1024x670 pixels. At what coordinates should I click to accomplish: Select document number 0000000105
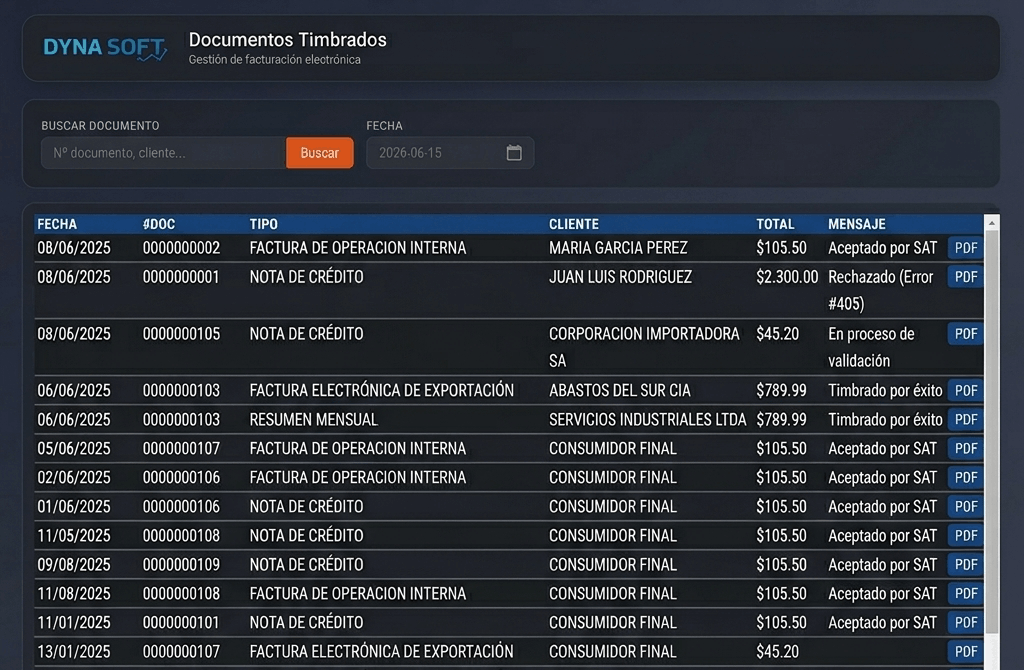[181, 334]
